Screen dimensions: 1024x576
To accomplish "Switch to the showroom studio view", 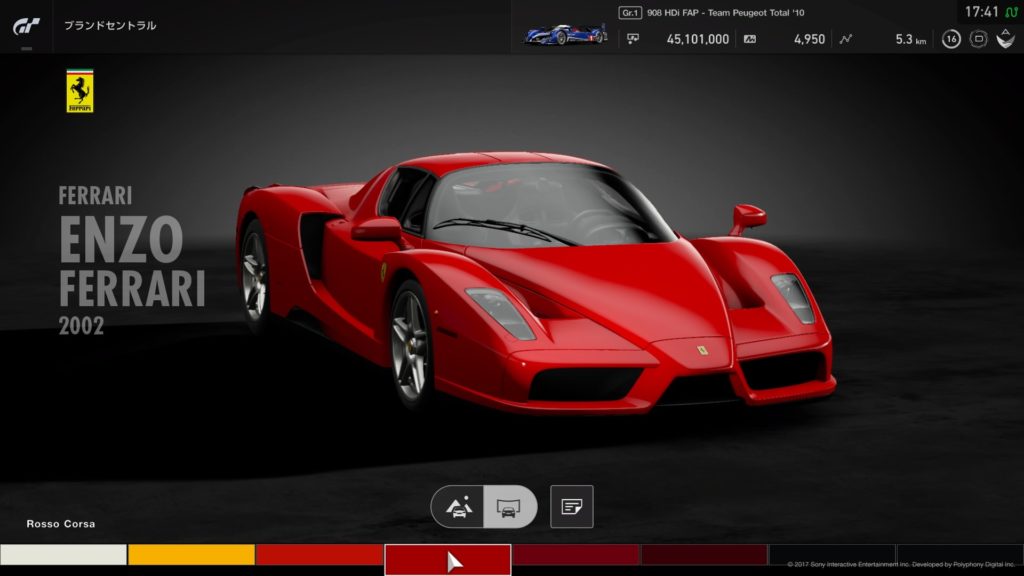I will (x=509, y=507).
